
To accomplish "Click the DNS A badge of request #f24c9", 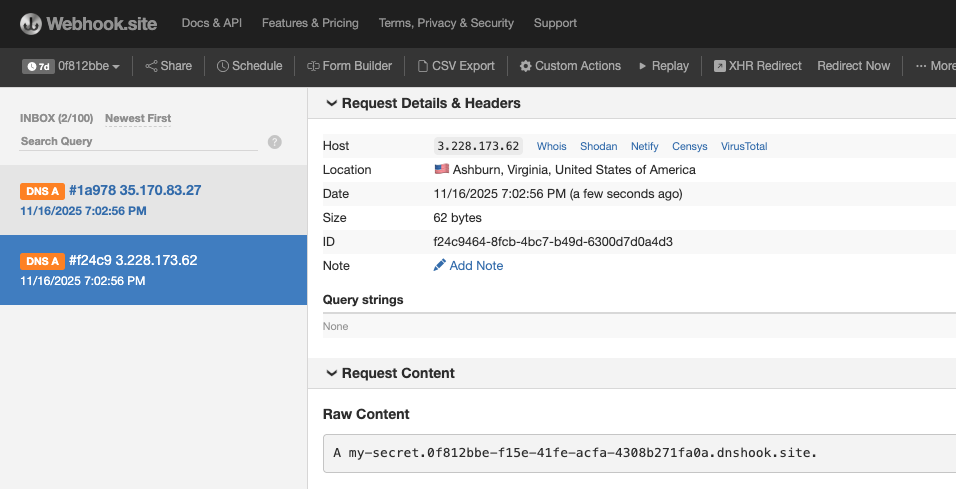I will 42,261.
